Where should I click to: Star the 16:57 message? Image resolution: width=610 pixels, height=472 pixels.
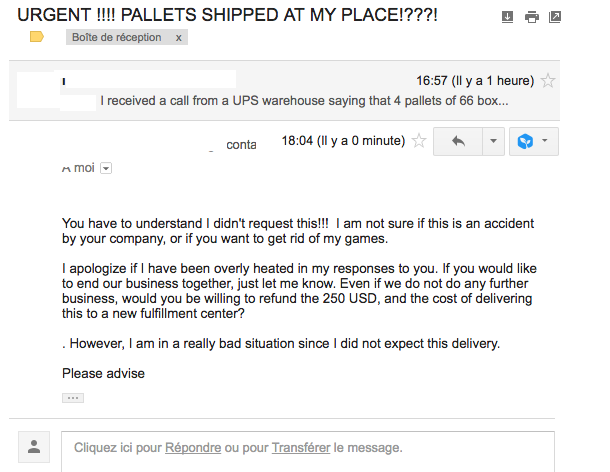[548, 81]
